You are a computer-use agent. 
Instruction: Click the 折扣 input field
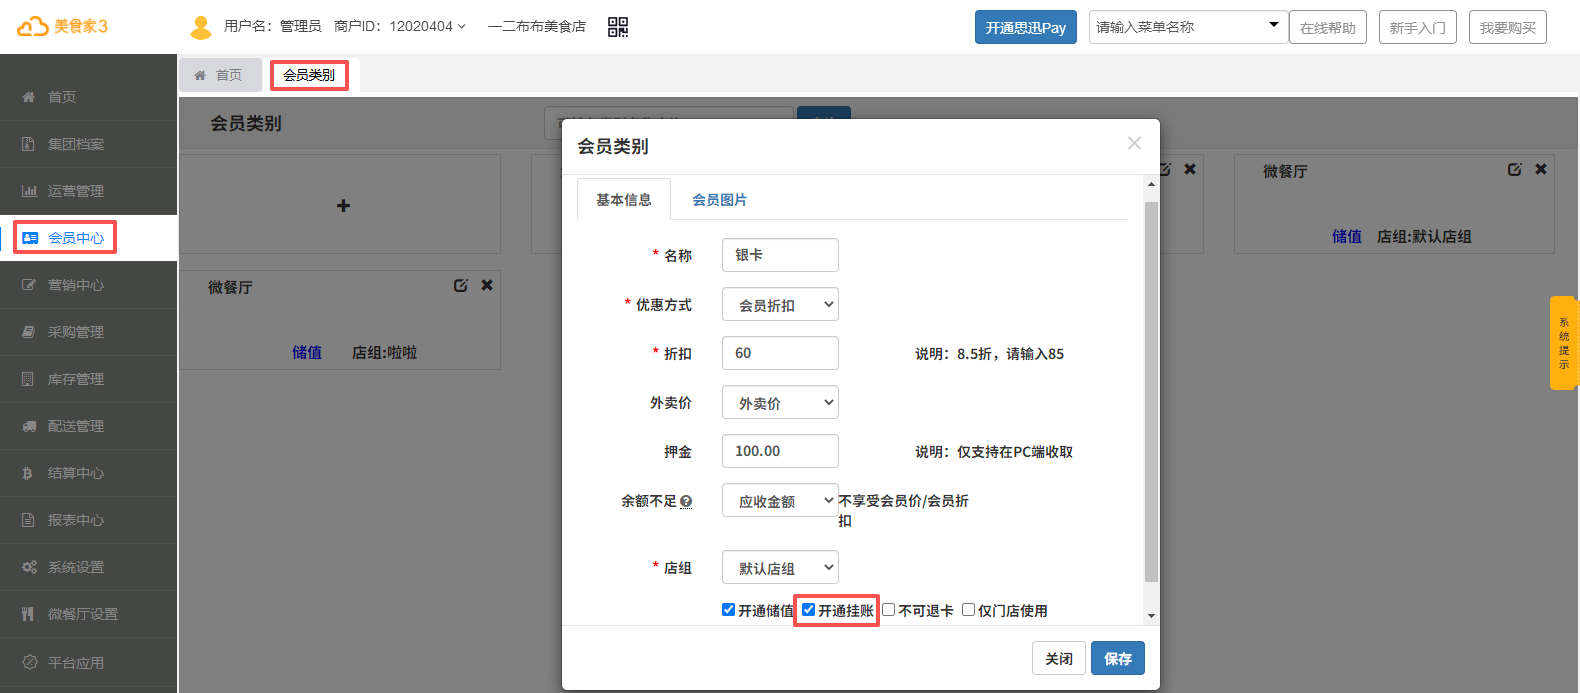point(780,353)
